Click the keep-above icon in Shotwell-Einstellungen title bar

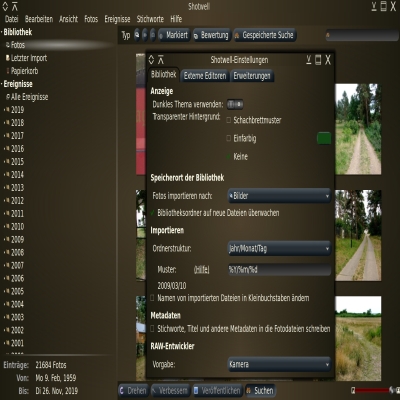coord(161,60)
